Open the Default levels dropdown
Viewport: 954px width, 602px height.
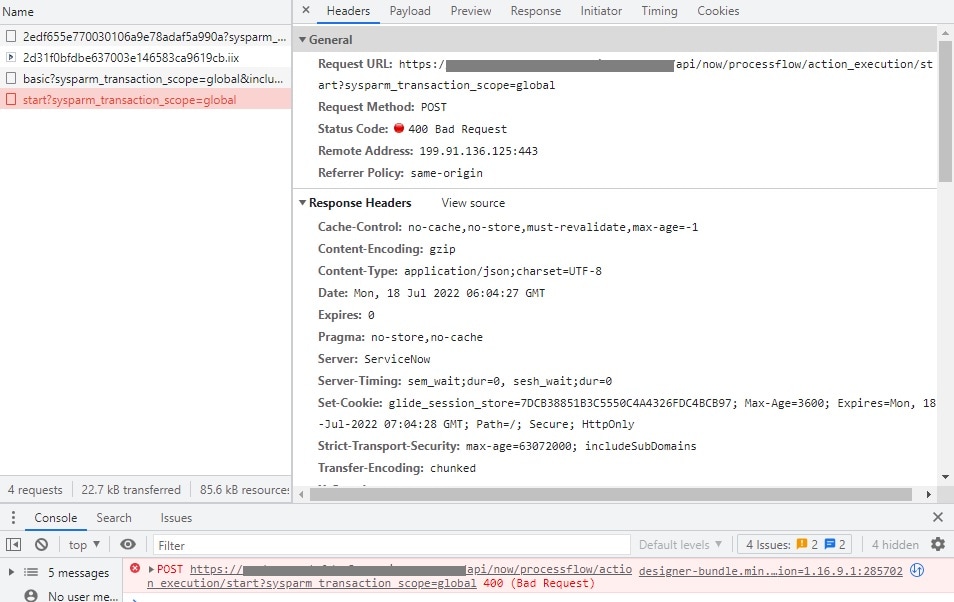click(680, 545)
